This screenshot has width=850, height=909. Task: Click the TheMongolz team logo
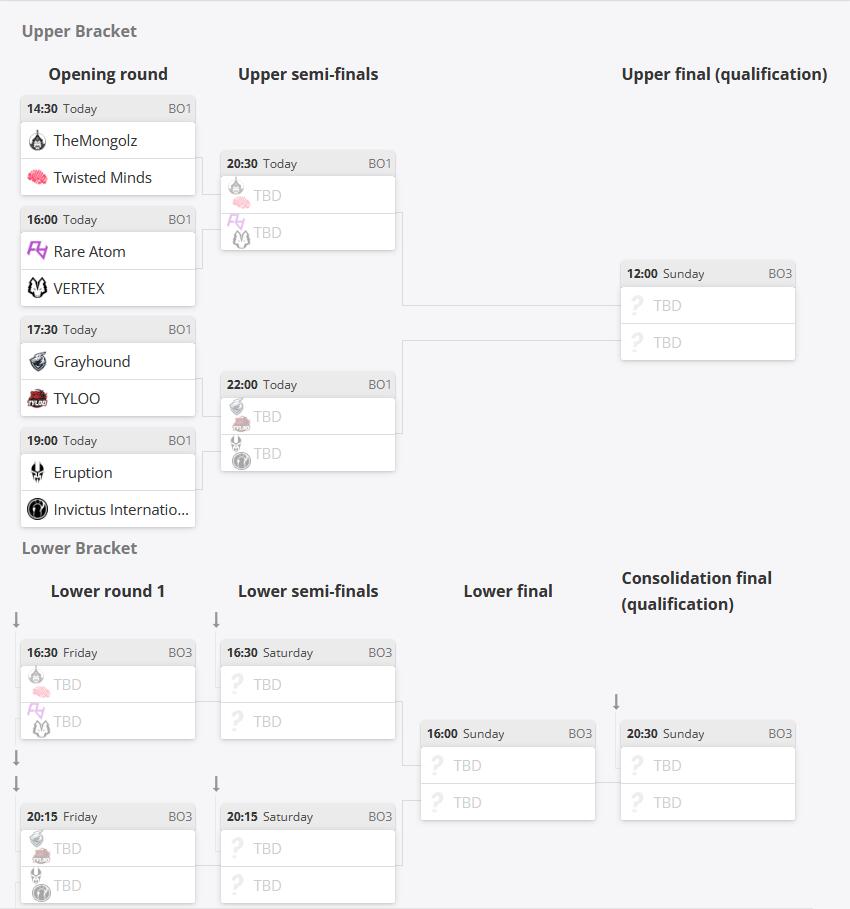coord(37,140)
